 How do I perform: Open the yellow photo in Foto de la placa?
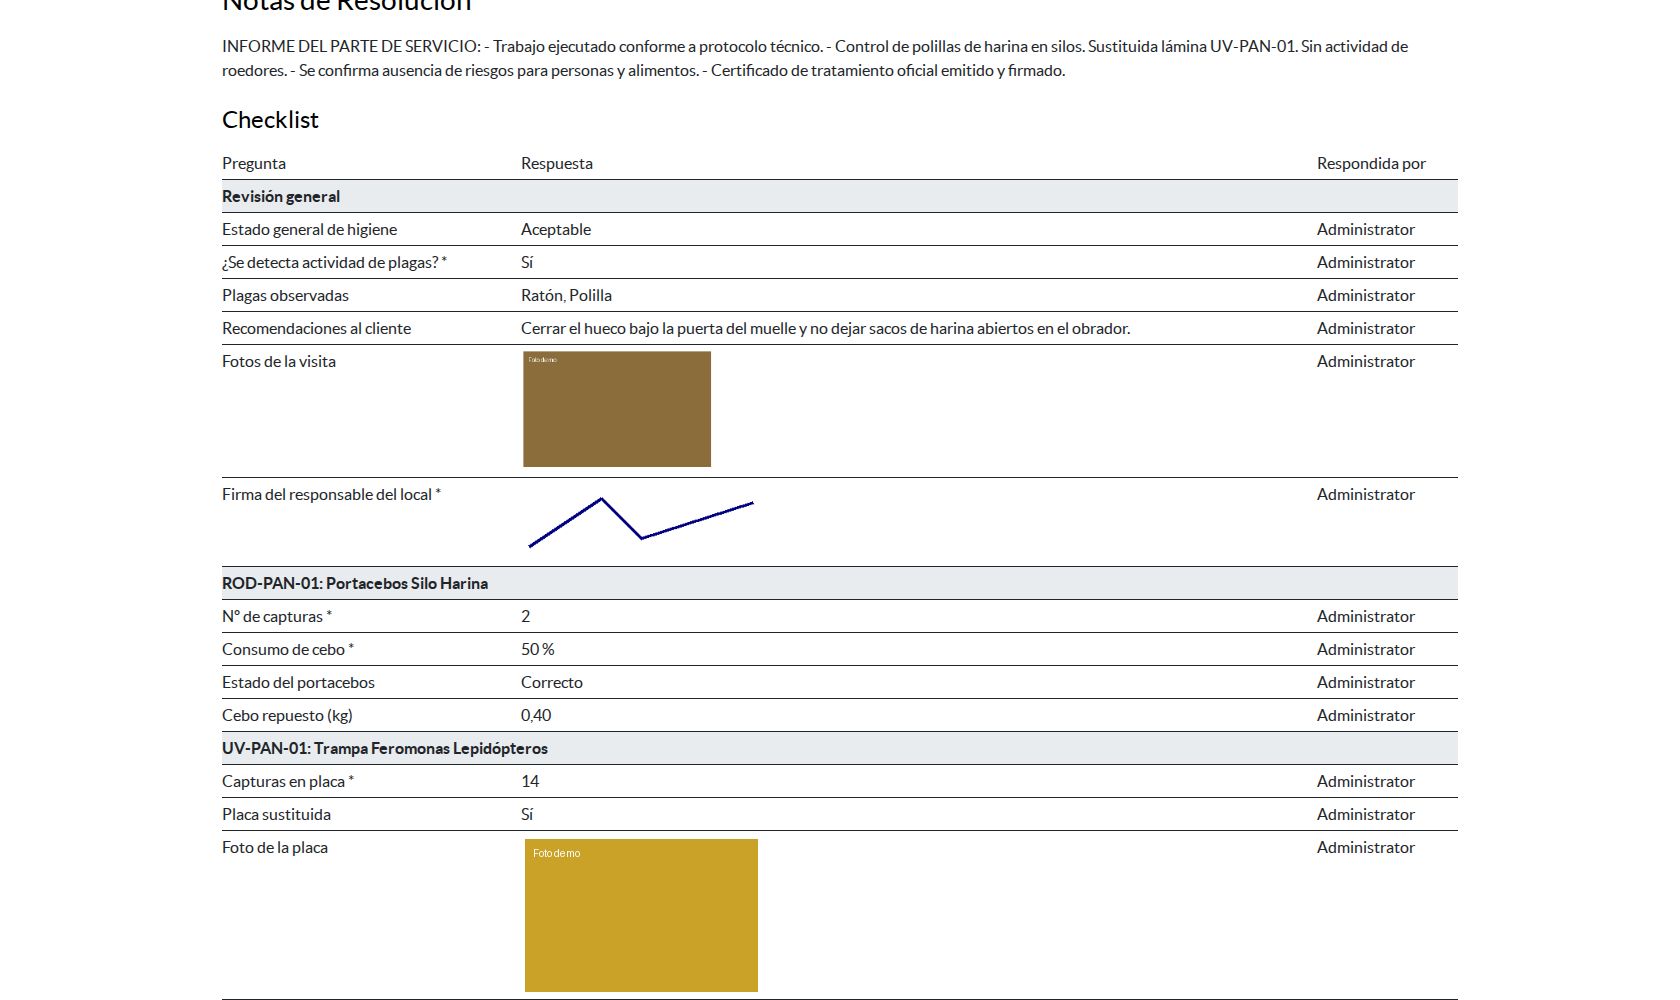click(641, 915)
